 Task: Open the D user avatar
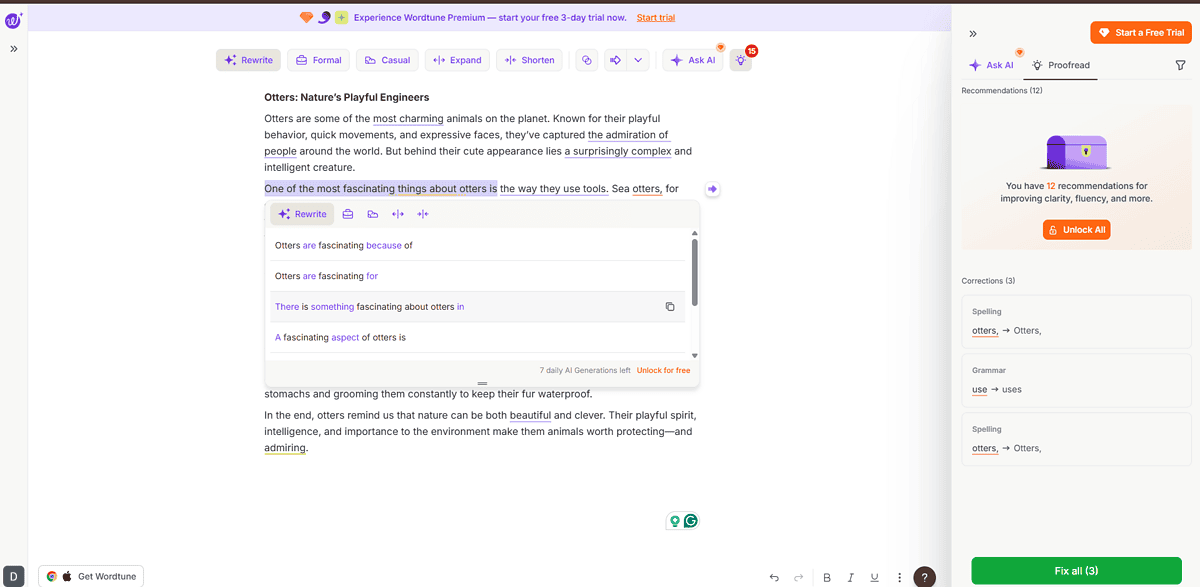14,576
